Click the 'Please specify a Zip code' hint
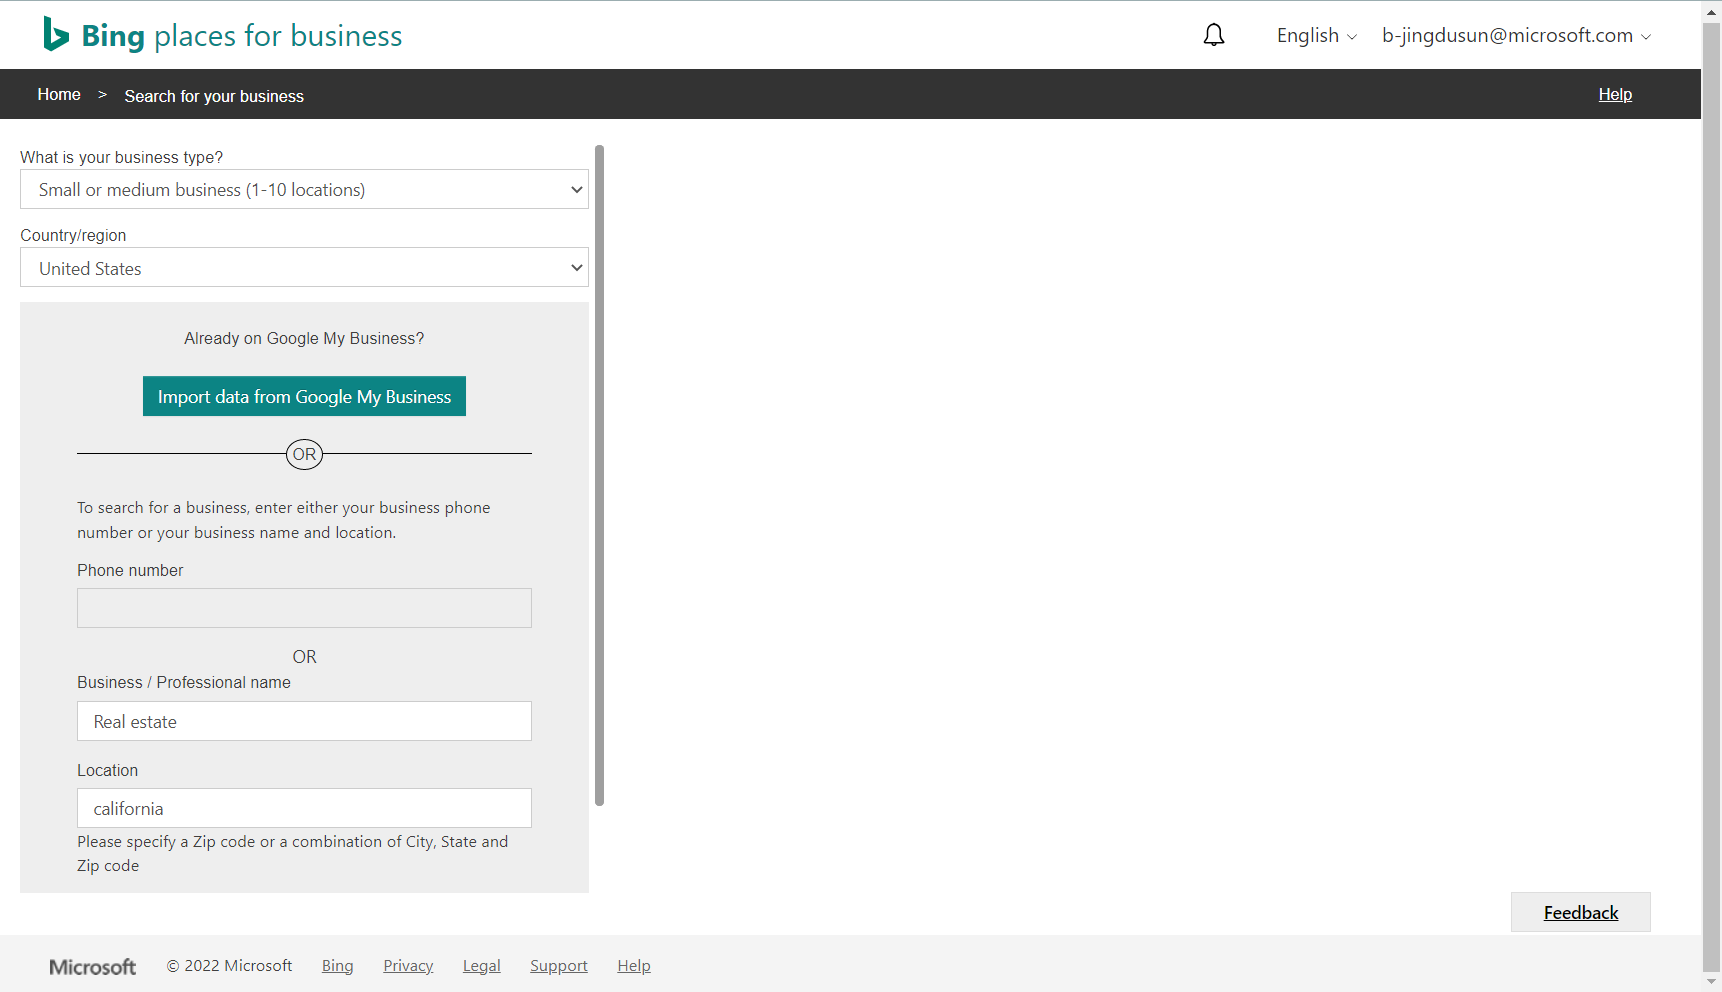Viewport: 1722px width, 992px height. [x=293, y=854]
